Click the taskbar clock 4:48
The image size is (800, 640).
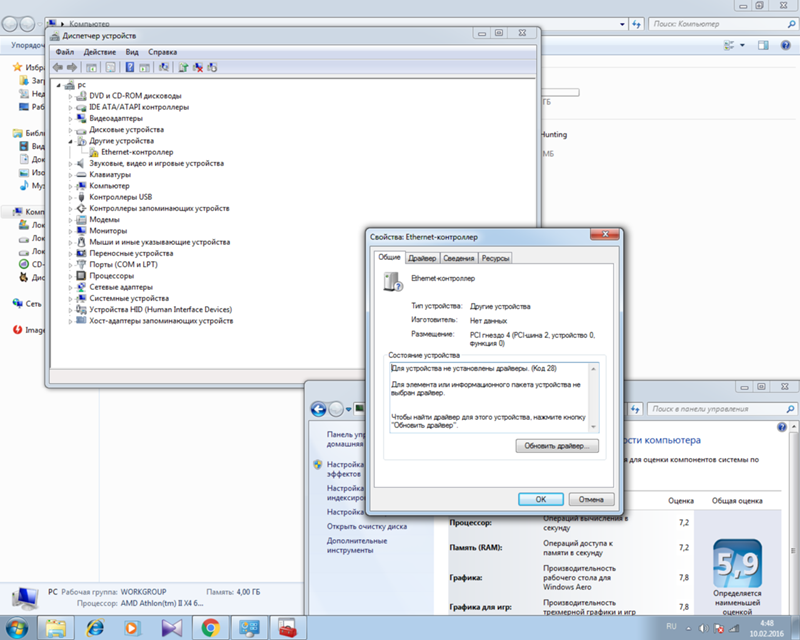(x=766, y=623)
